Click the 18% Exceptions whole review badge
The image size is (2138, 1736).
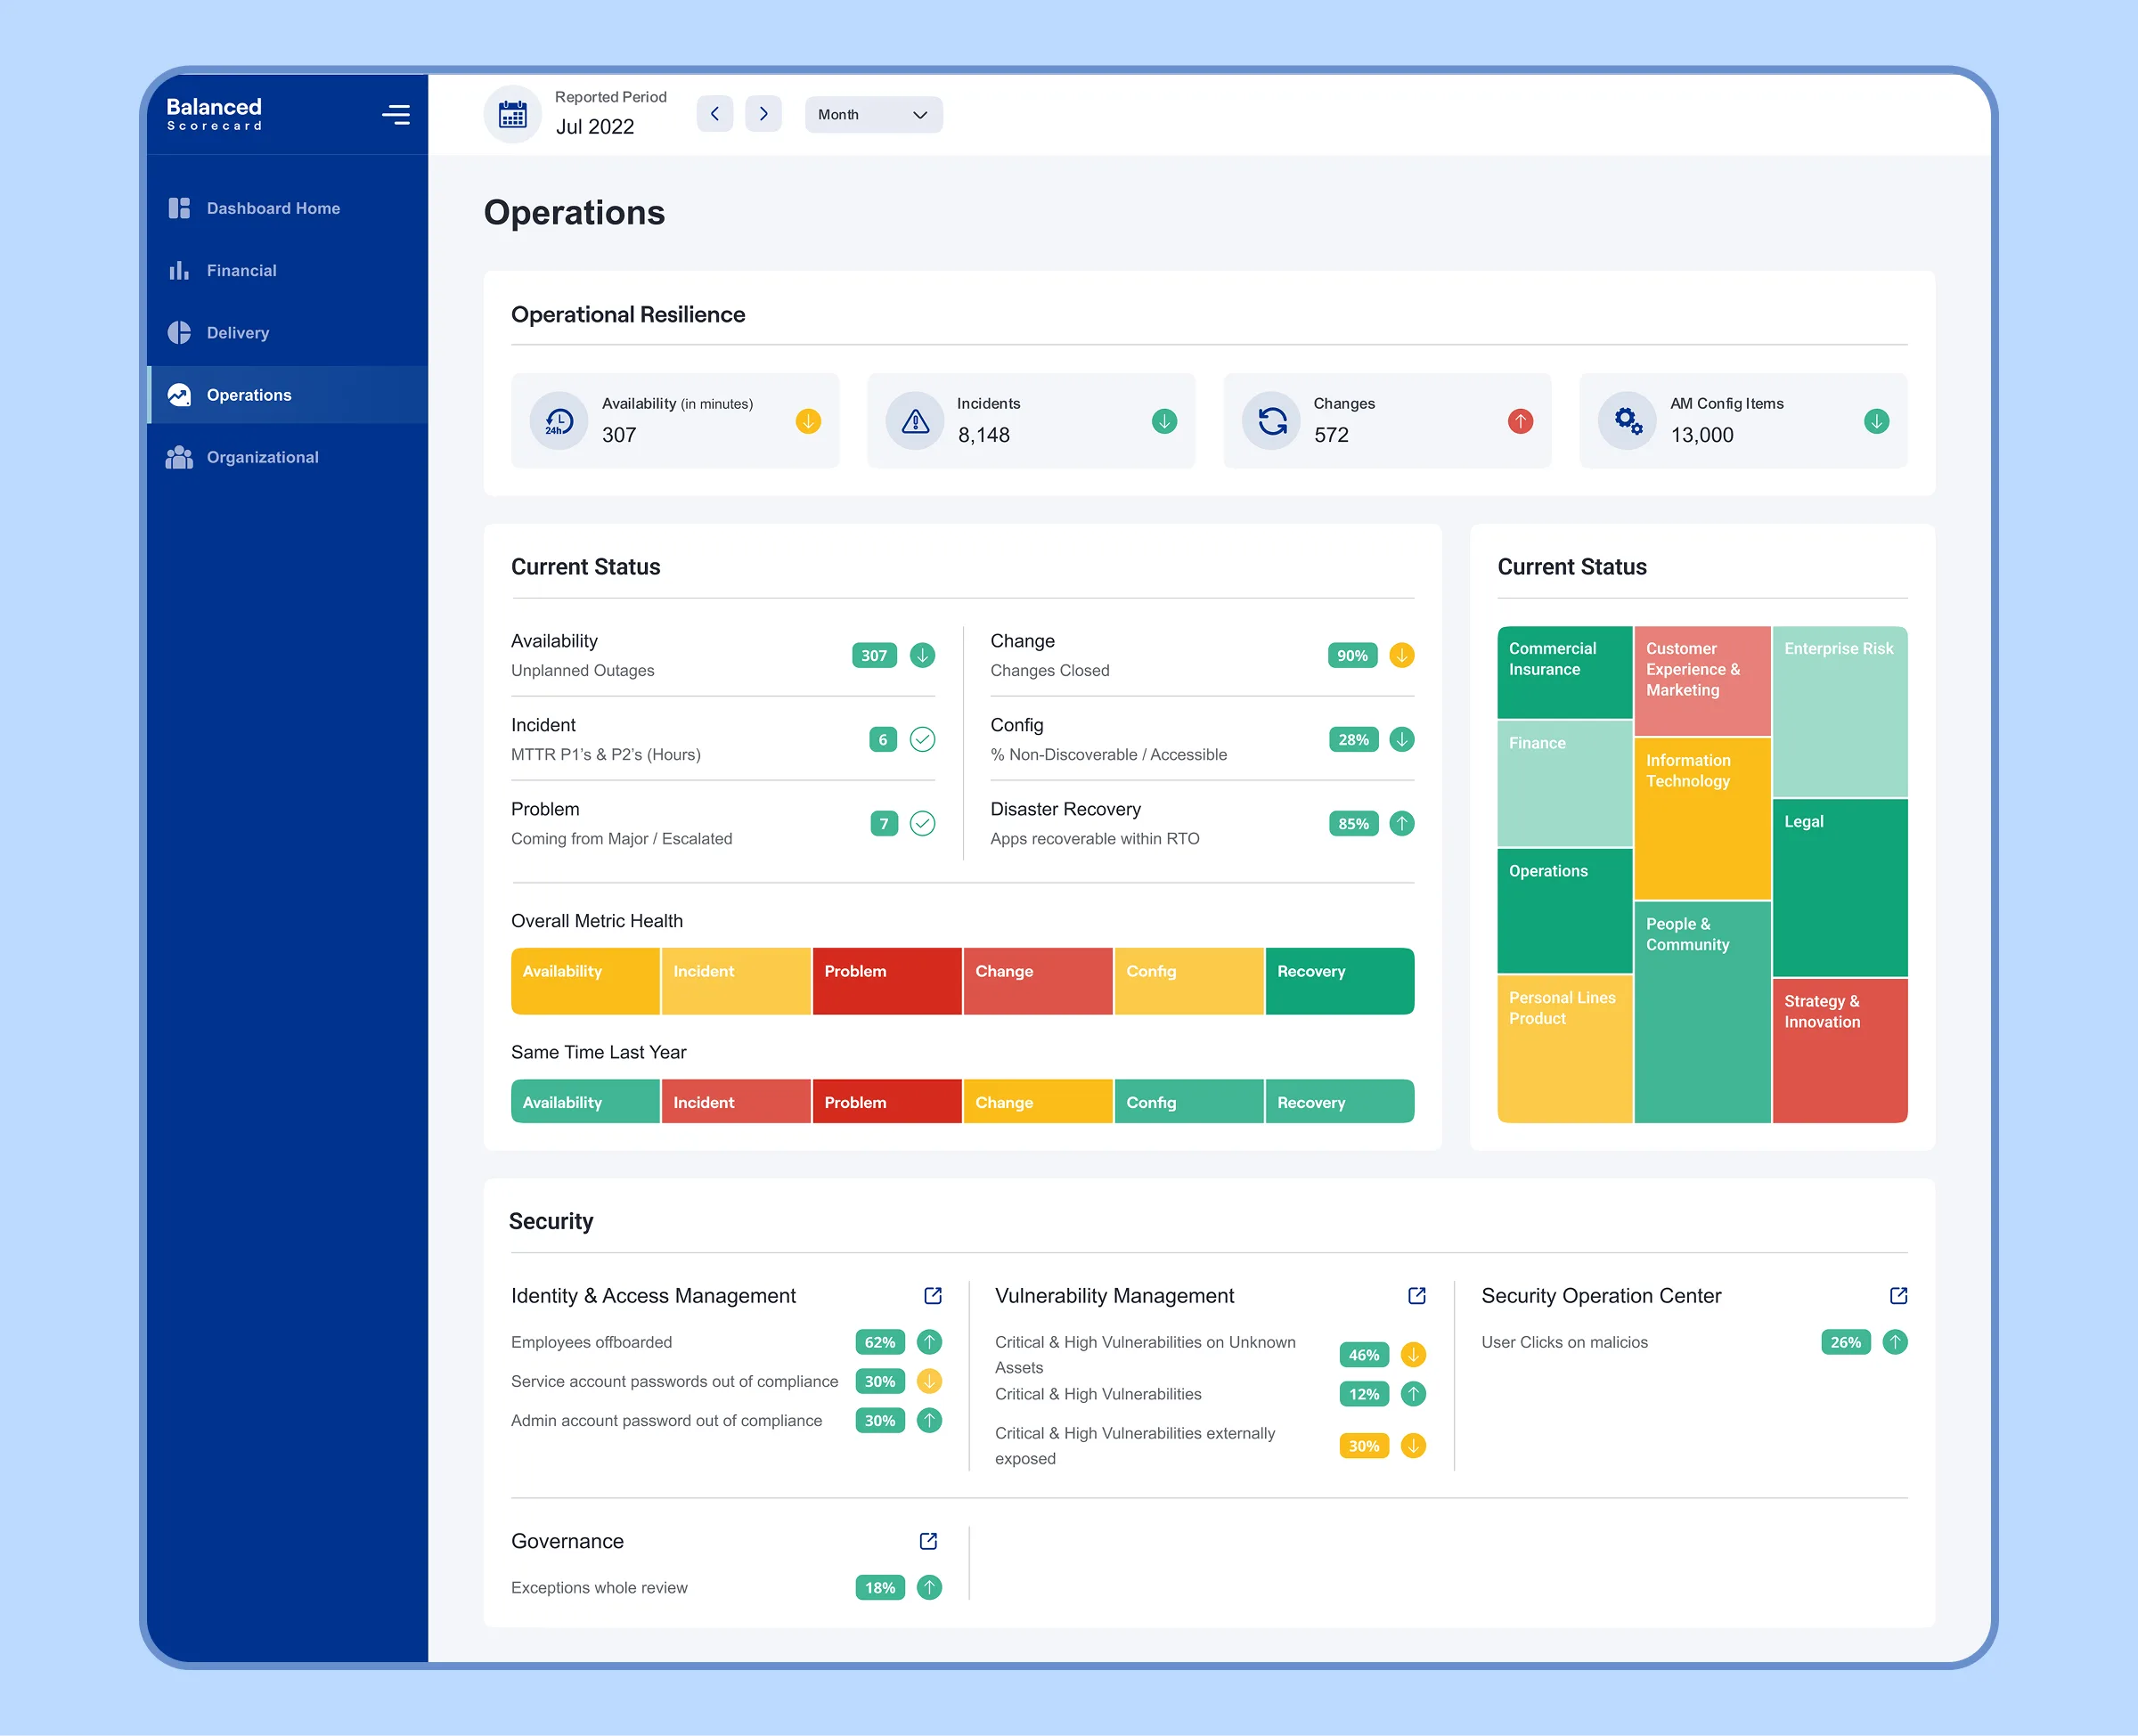pyautogui.click(x=880, y=1587)
